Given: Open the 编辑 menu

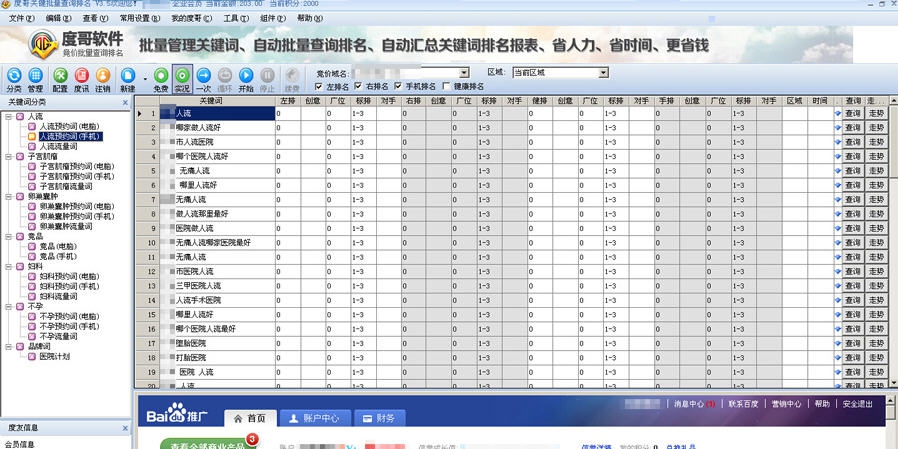Looking at the screenshot, I should [x=58, y=18].
